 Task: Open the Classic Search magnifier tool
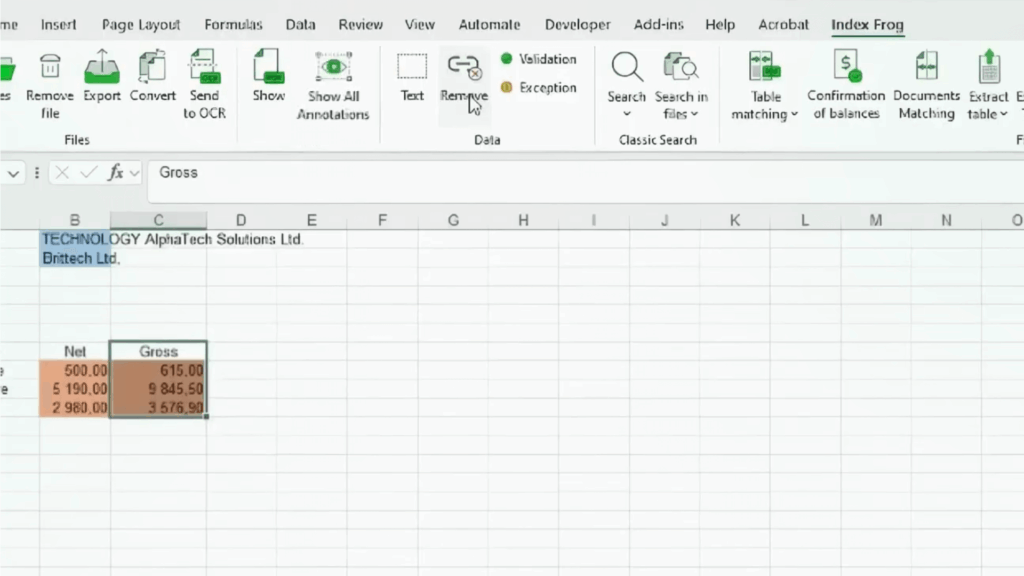coord(627,67)
